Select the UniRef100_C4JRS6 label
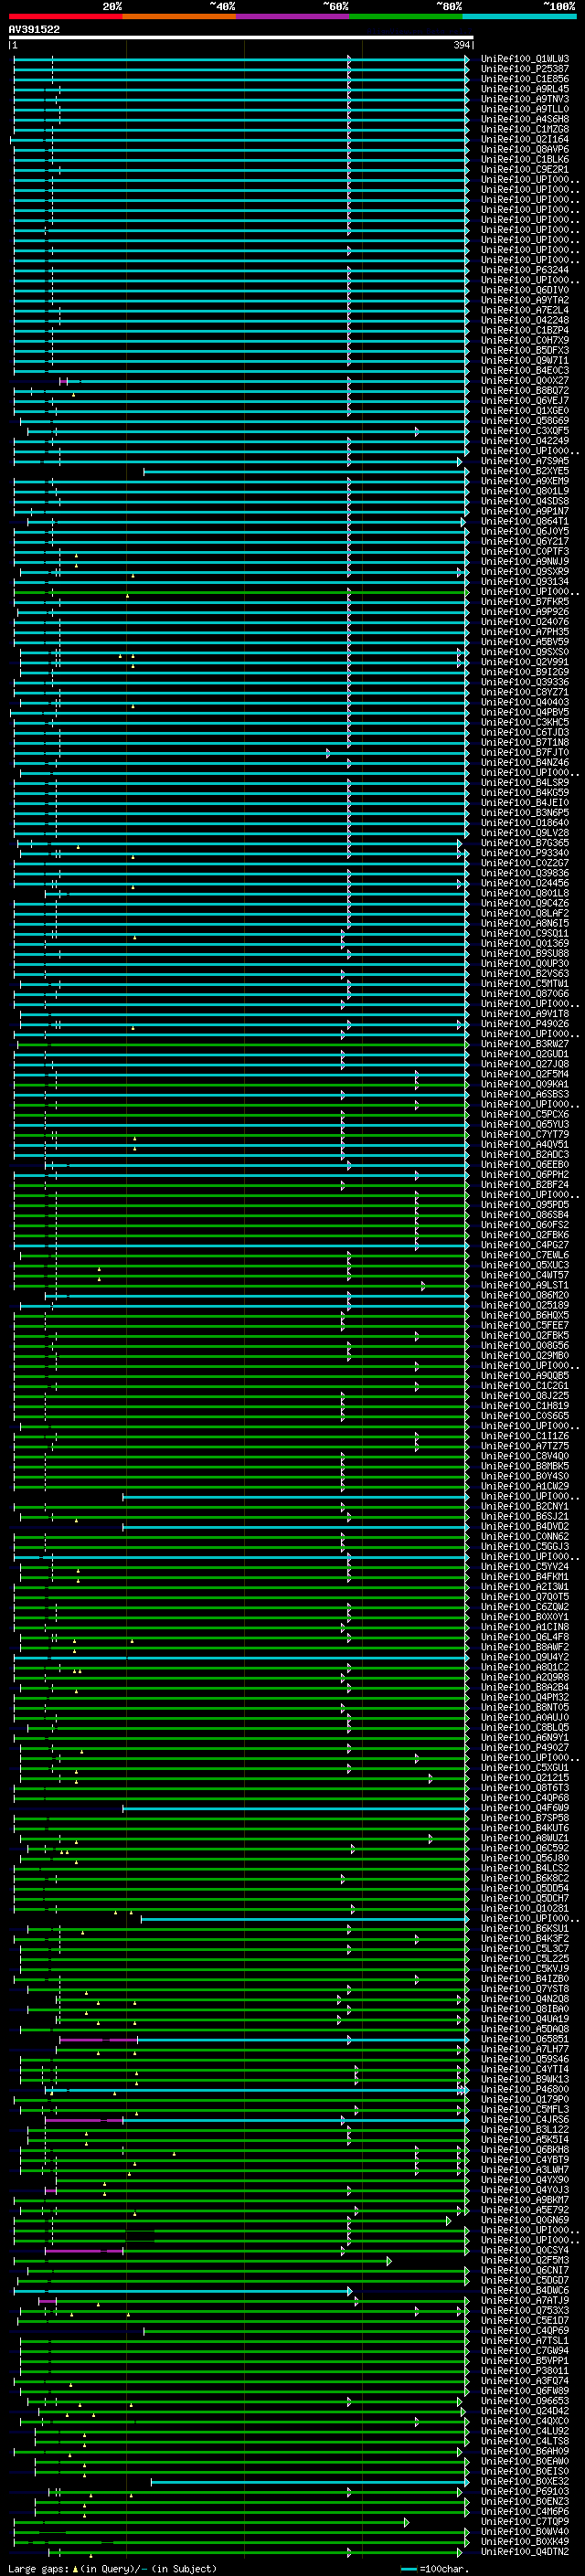Screen dimensions: 585x2576 (x=525, y=2119)
